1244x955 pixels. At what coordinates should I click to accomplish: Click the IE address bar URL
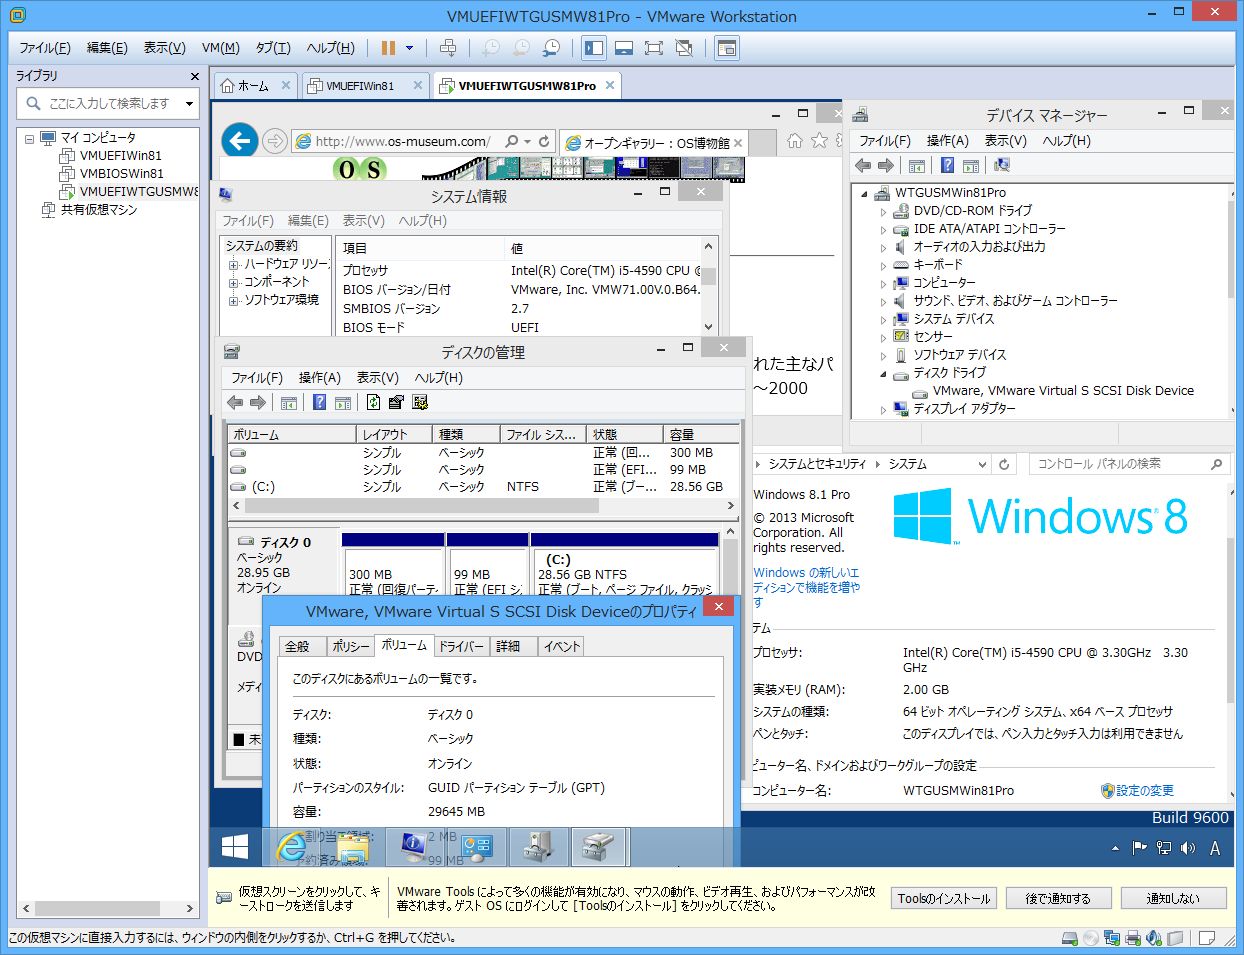[403, 142]
